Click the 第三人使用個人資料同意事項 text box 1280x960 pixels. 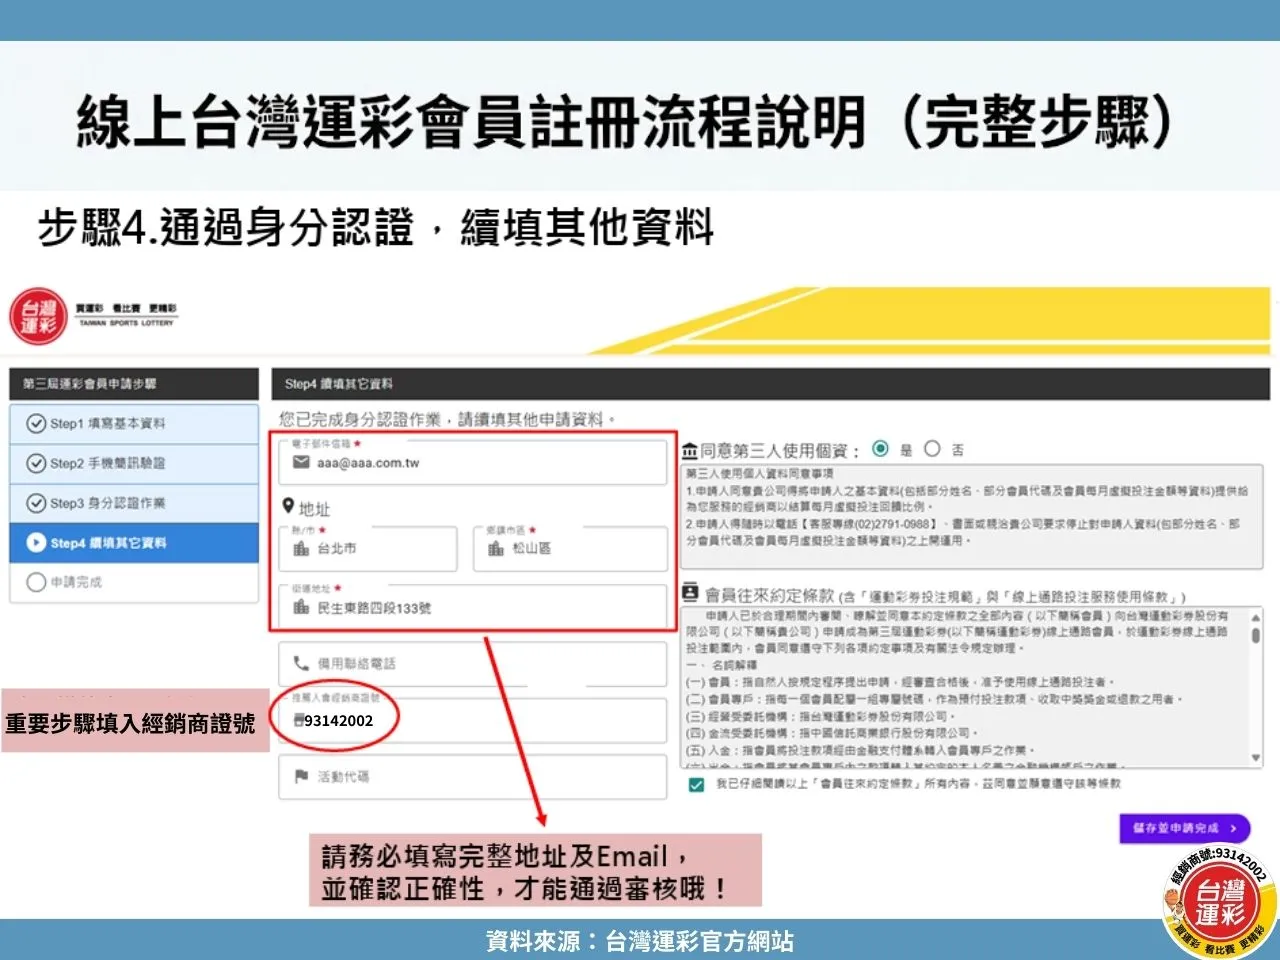coord(972,516)
